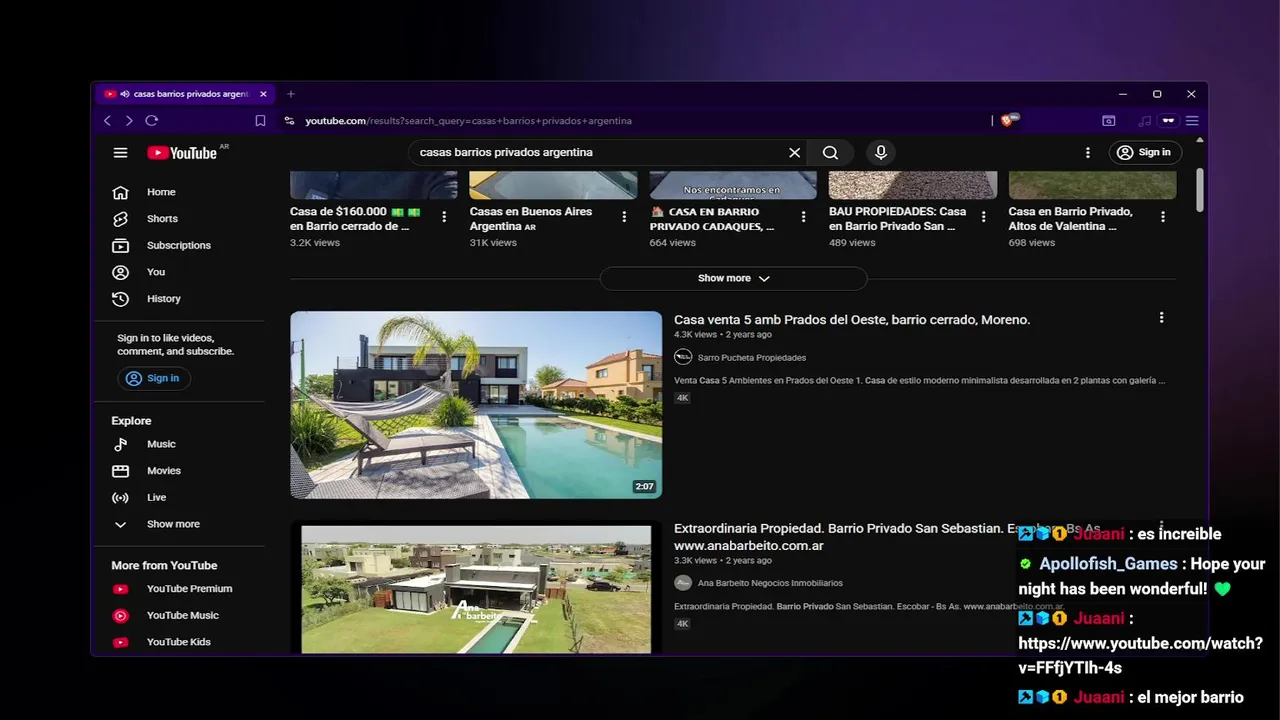Viewport: 1280px width, 720px height.
Task: Select the casas barrios privados argentina tab
Action: pyautogui.click(x=186, y=94)
